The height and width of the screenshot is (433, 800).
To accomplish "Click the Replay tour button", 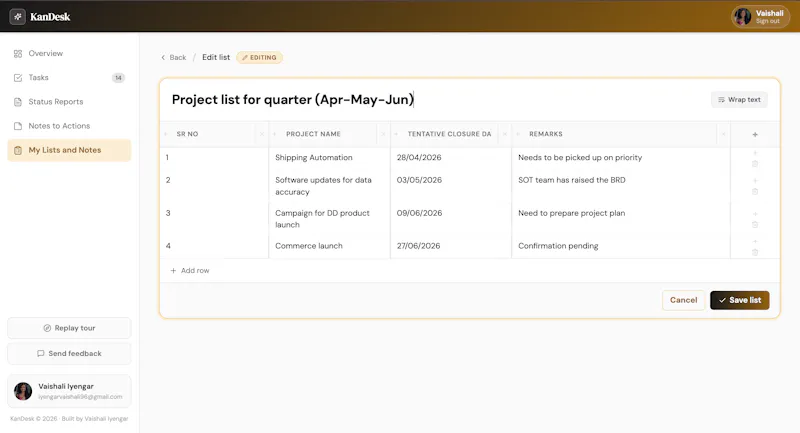I will click(x=69, y=328).
